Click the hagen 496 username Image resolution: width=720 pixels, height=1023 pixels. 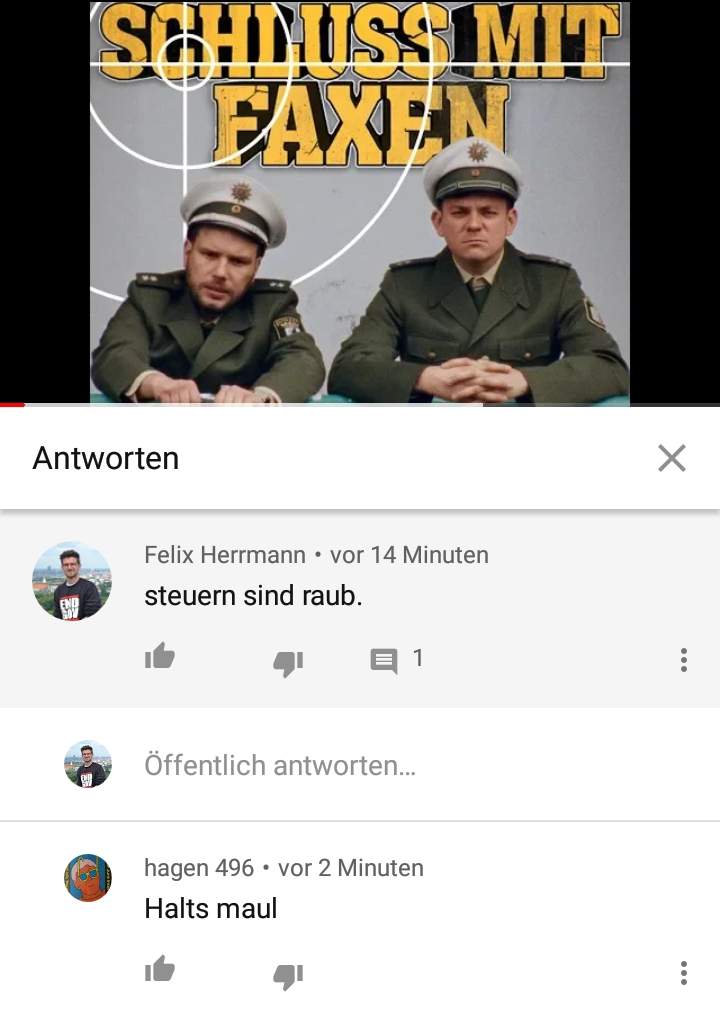199,868
